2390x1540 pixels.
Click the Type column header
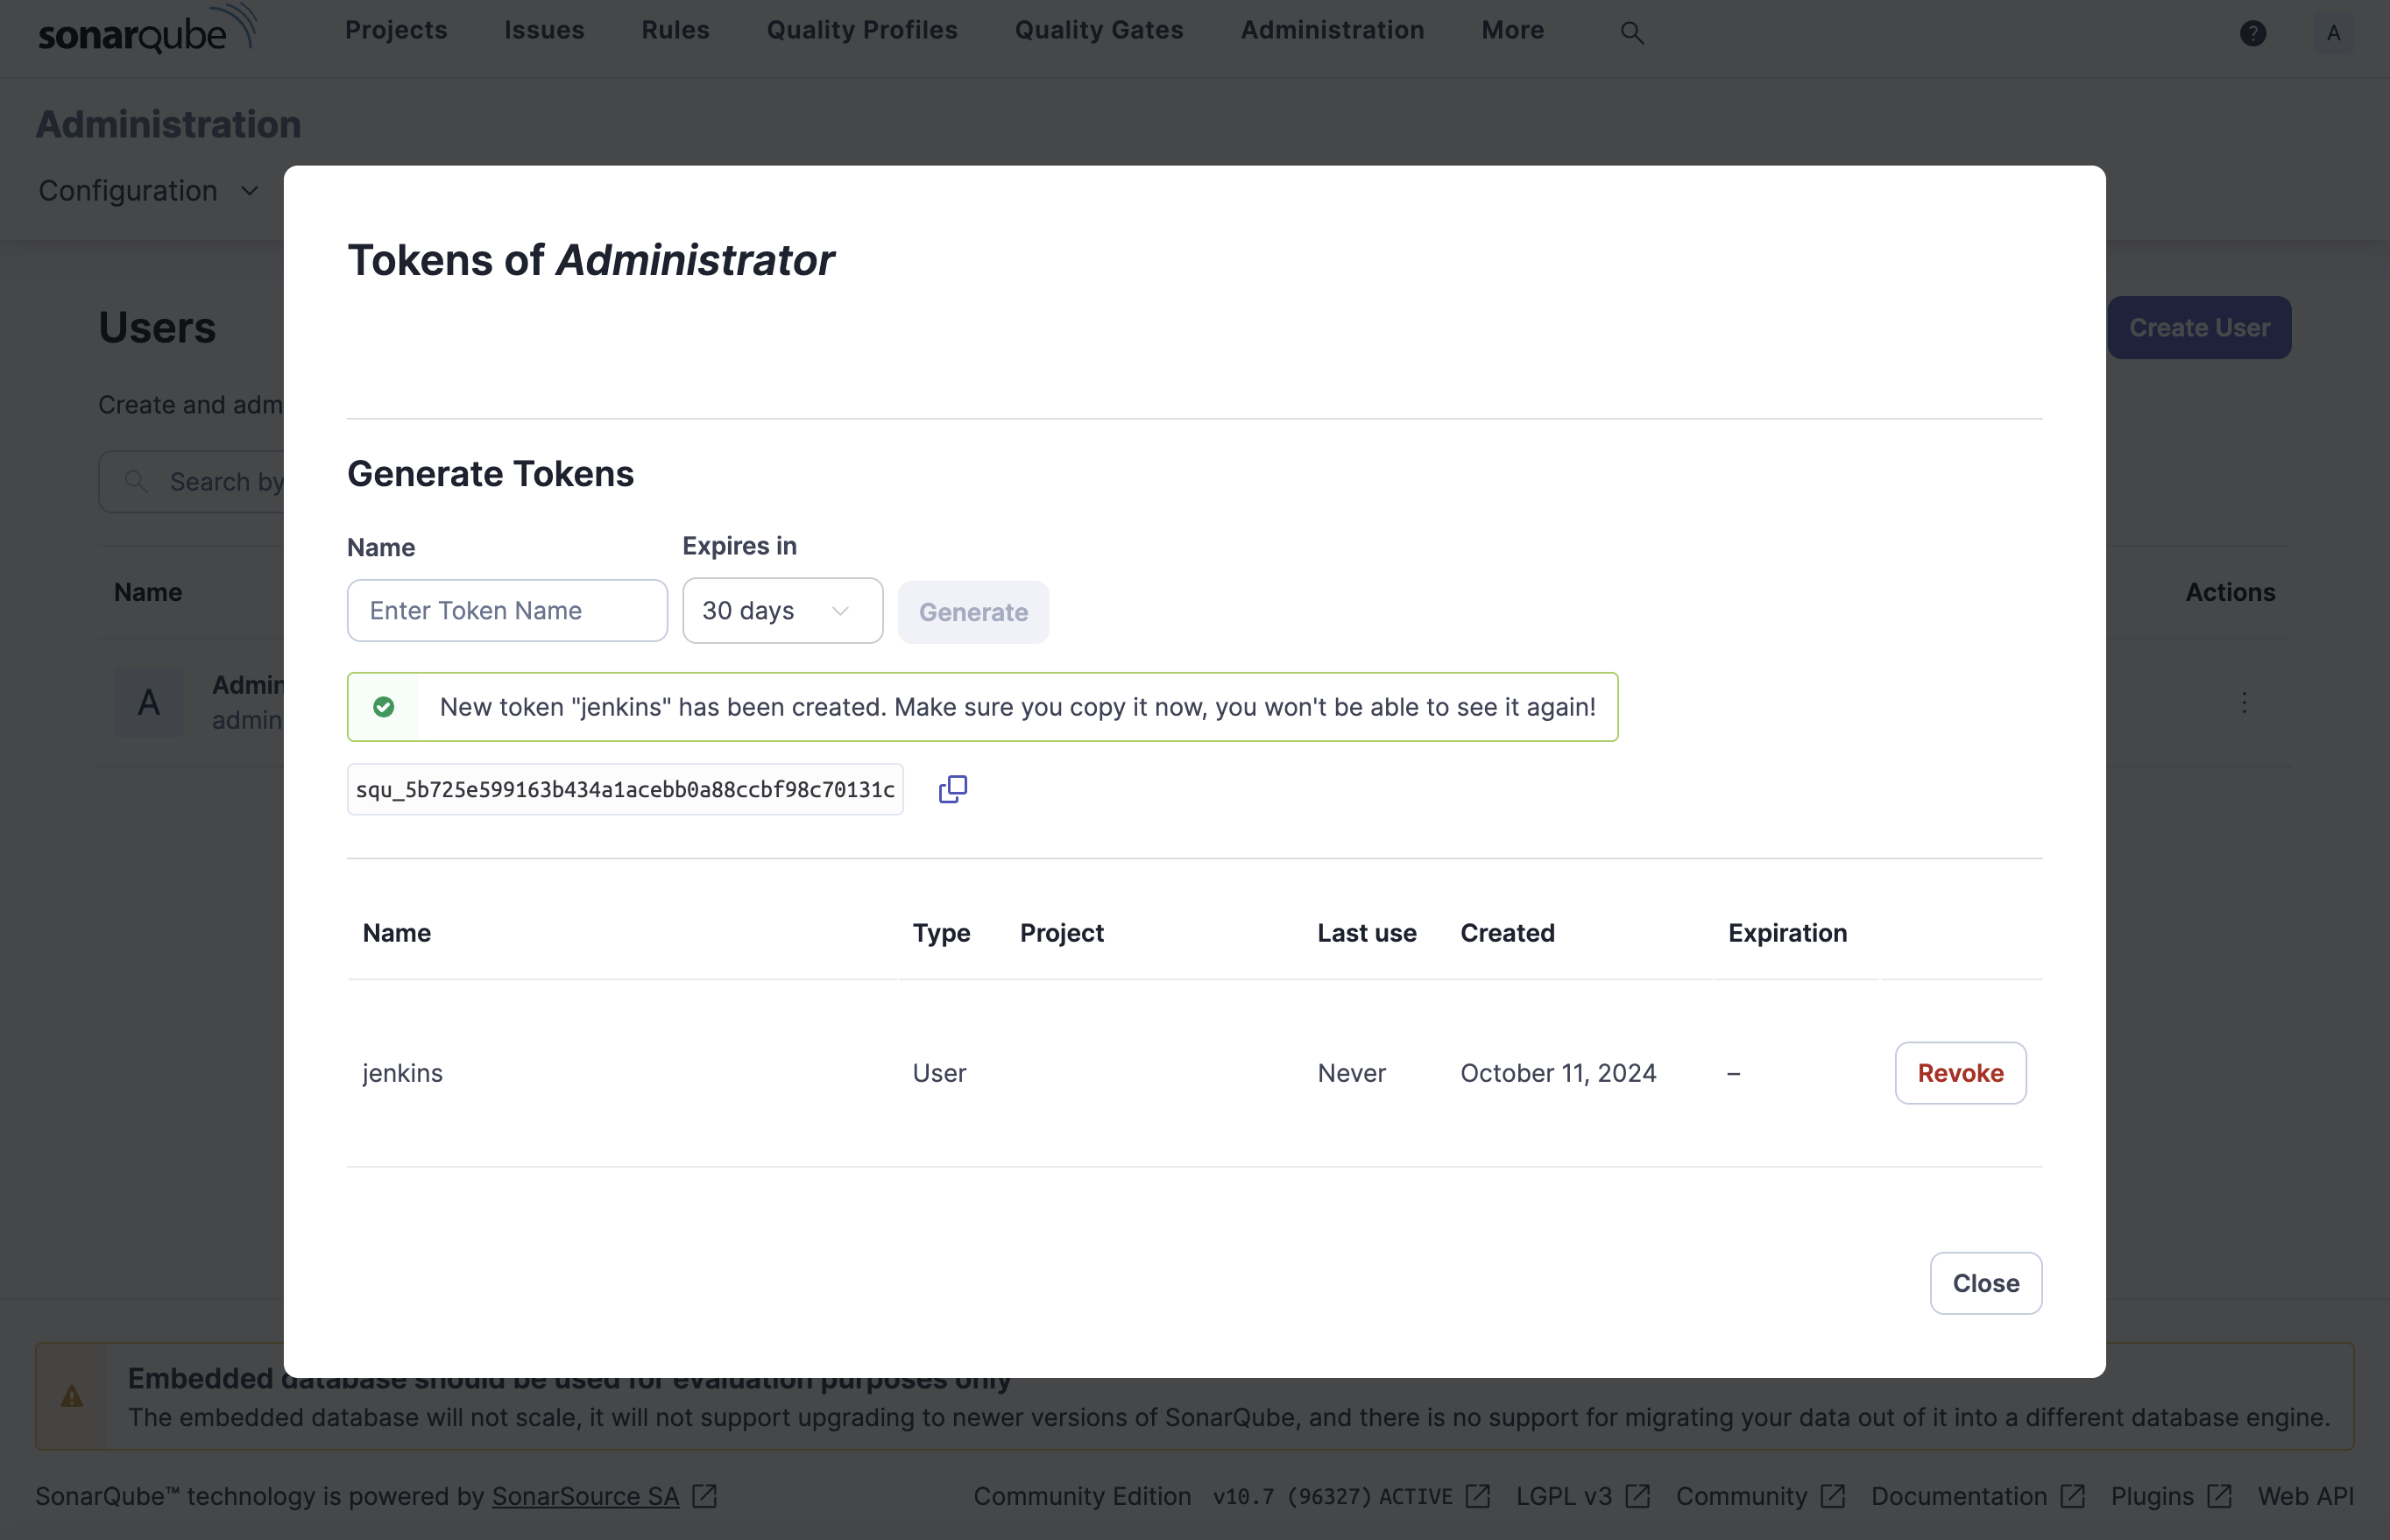(941, 932)
